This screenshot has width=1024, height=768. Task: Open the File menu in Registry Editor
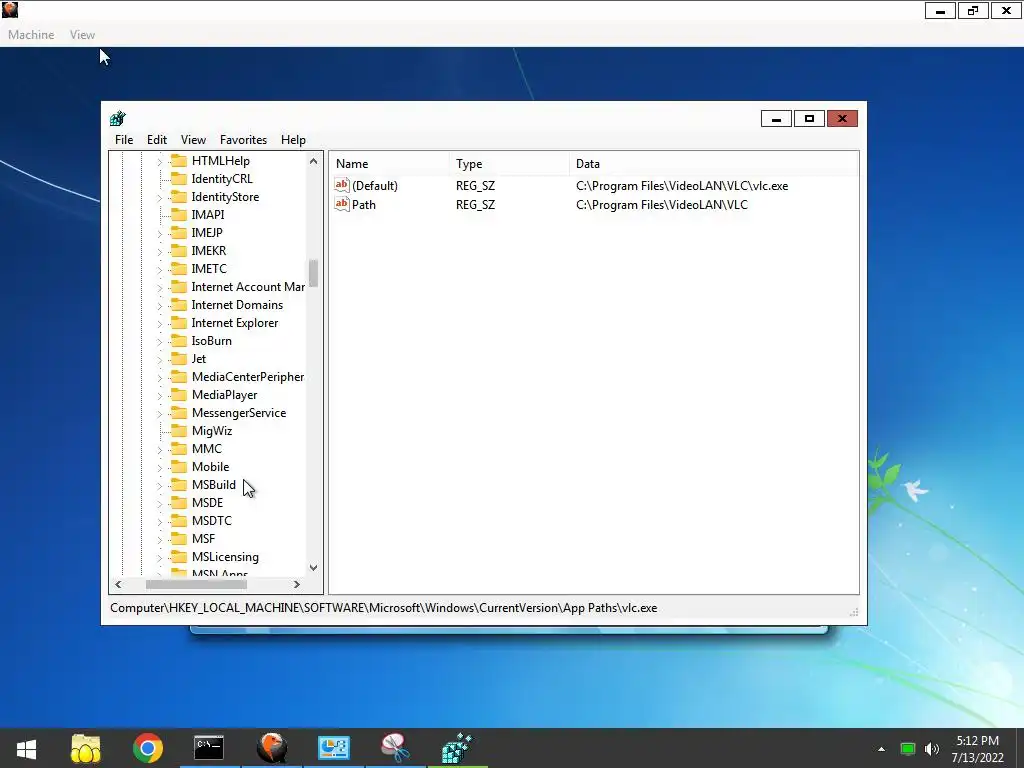pos(123,140)
